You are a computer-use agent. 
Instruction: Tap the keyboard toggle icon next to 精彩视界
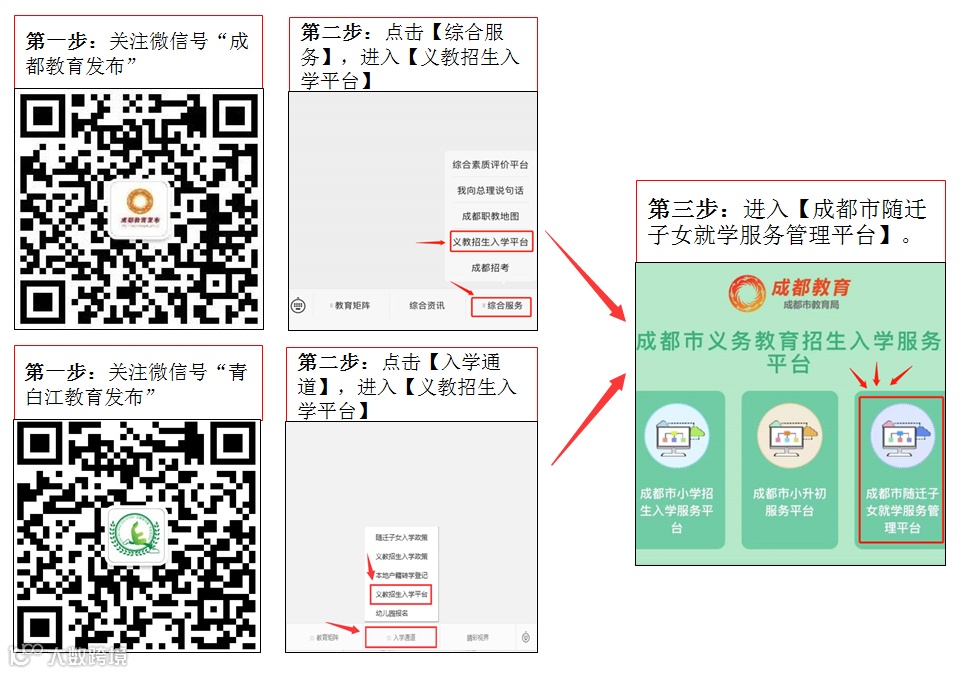tap(525, 637)
